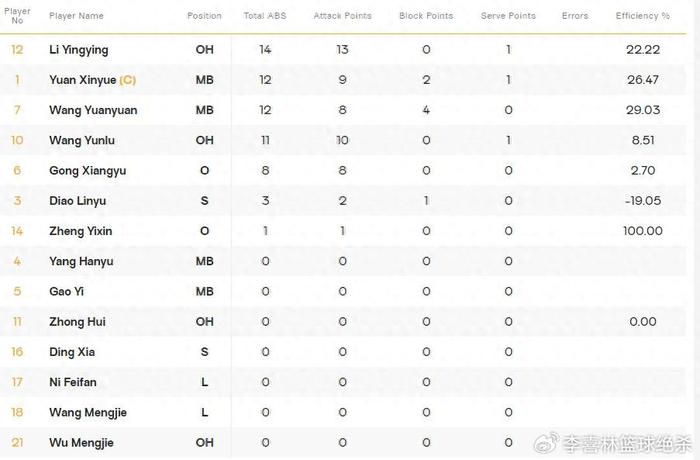Click the Errors column header

pyautogui.click(x=575, y=16)
